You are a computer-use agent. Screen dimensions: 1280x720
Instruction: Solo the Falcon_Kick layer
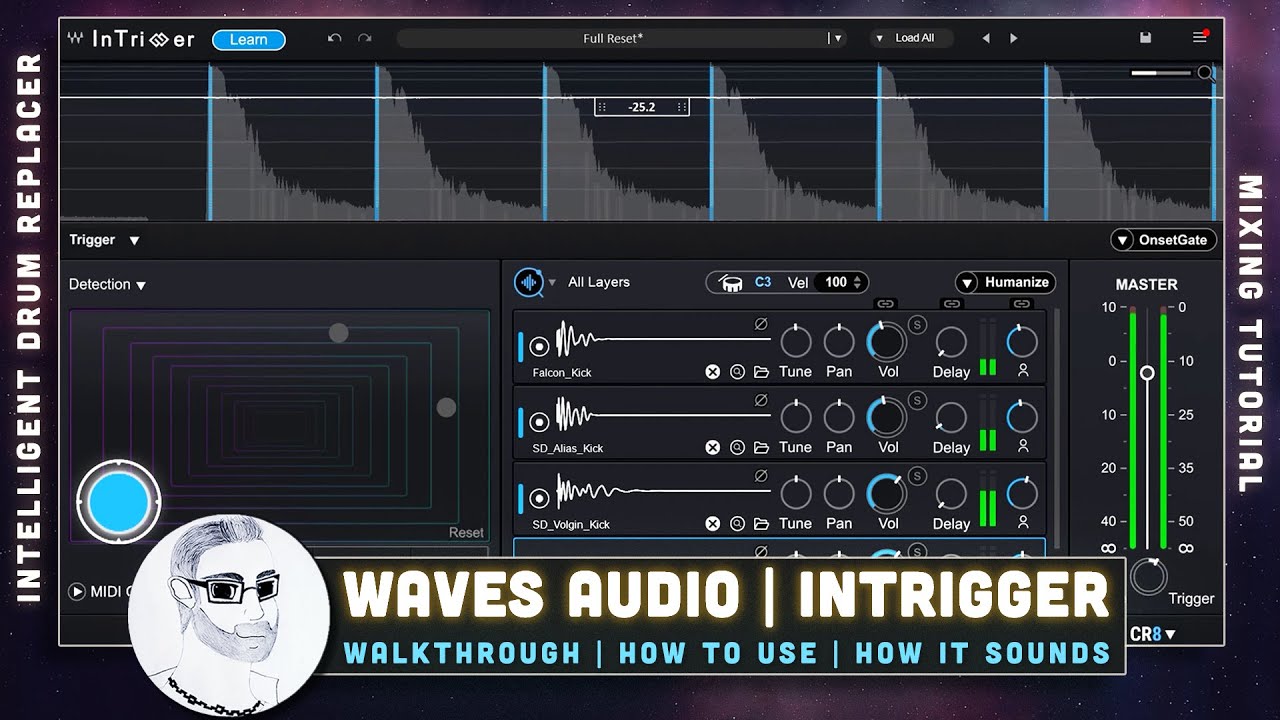917,324
